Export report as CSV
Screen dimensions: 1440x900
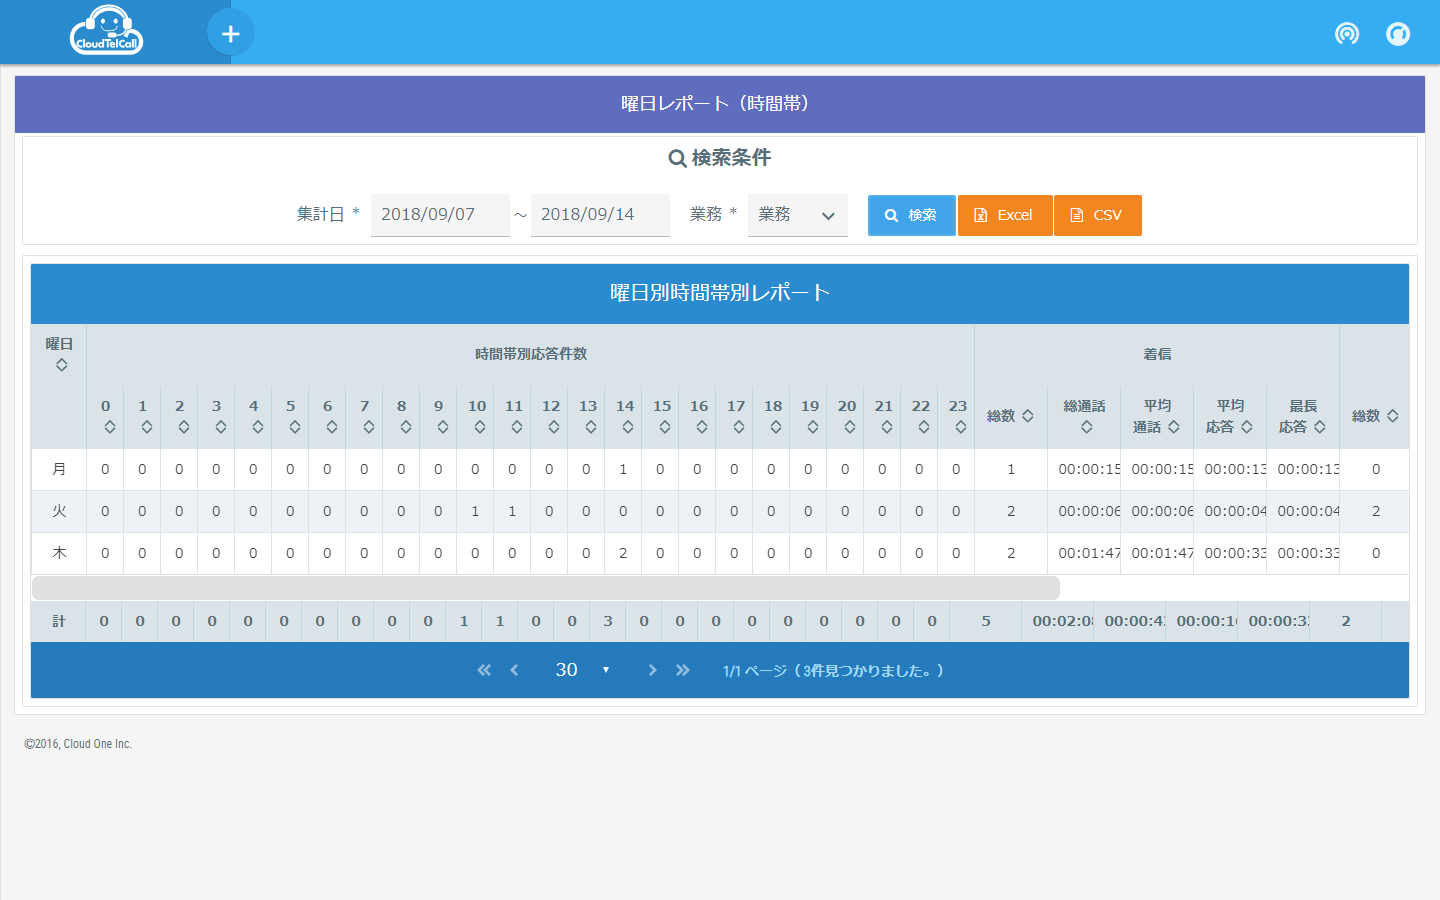coord(1097,215)
